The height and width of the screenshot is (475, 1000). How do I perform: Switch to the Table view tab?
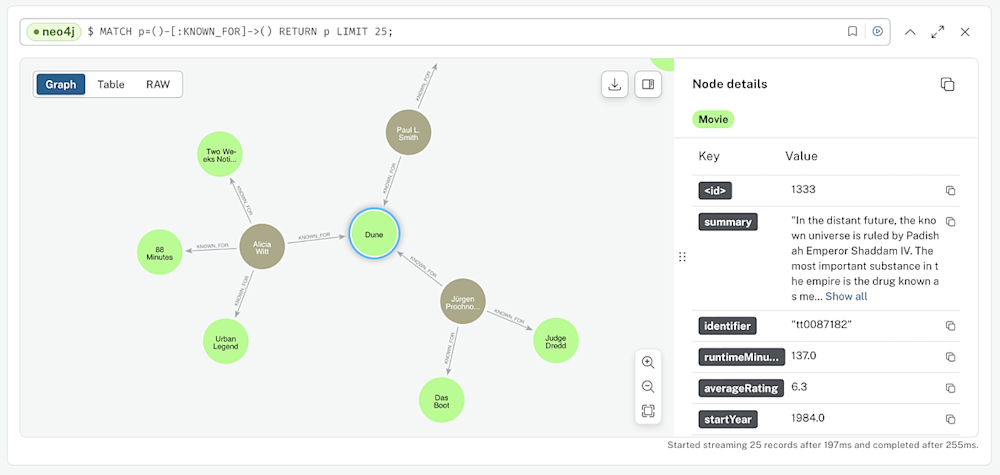pos(110,84)
